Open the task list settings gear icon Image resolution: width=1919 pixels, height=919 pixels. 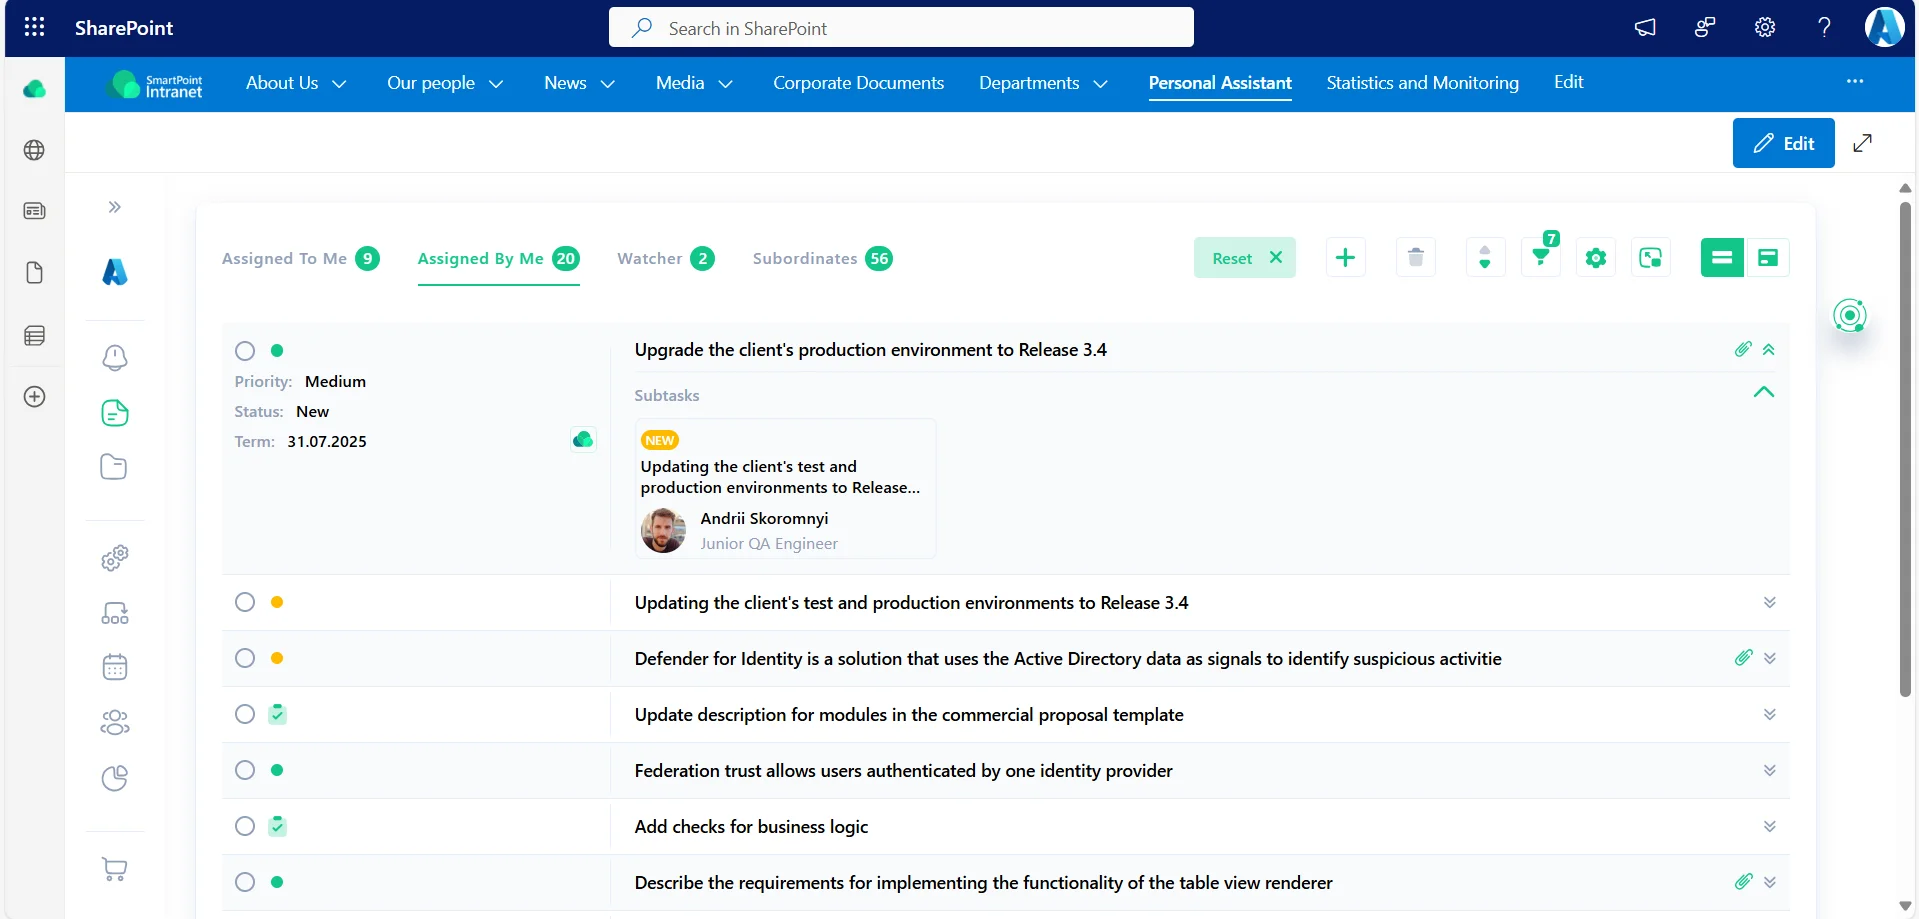1596,258
